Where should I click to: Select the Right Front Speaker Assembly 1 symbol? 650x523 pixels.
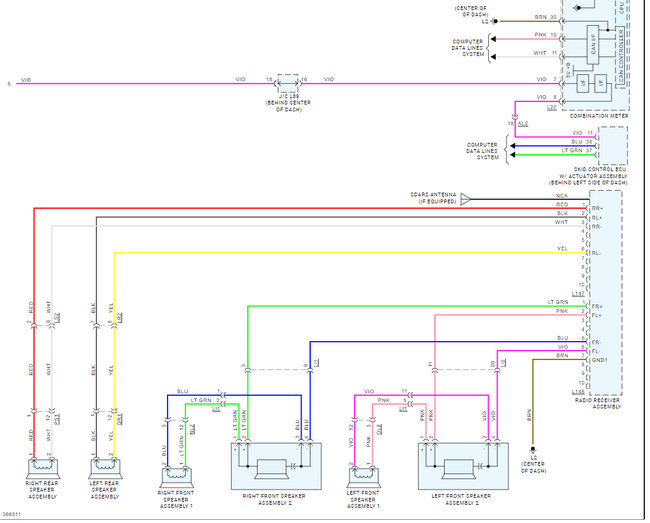point(176,477)
